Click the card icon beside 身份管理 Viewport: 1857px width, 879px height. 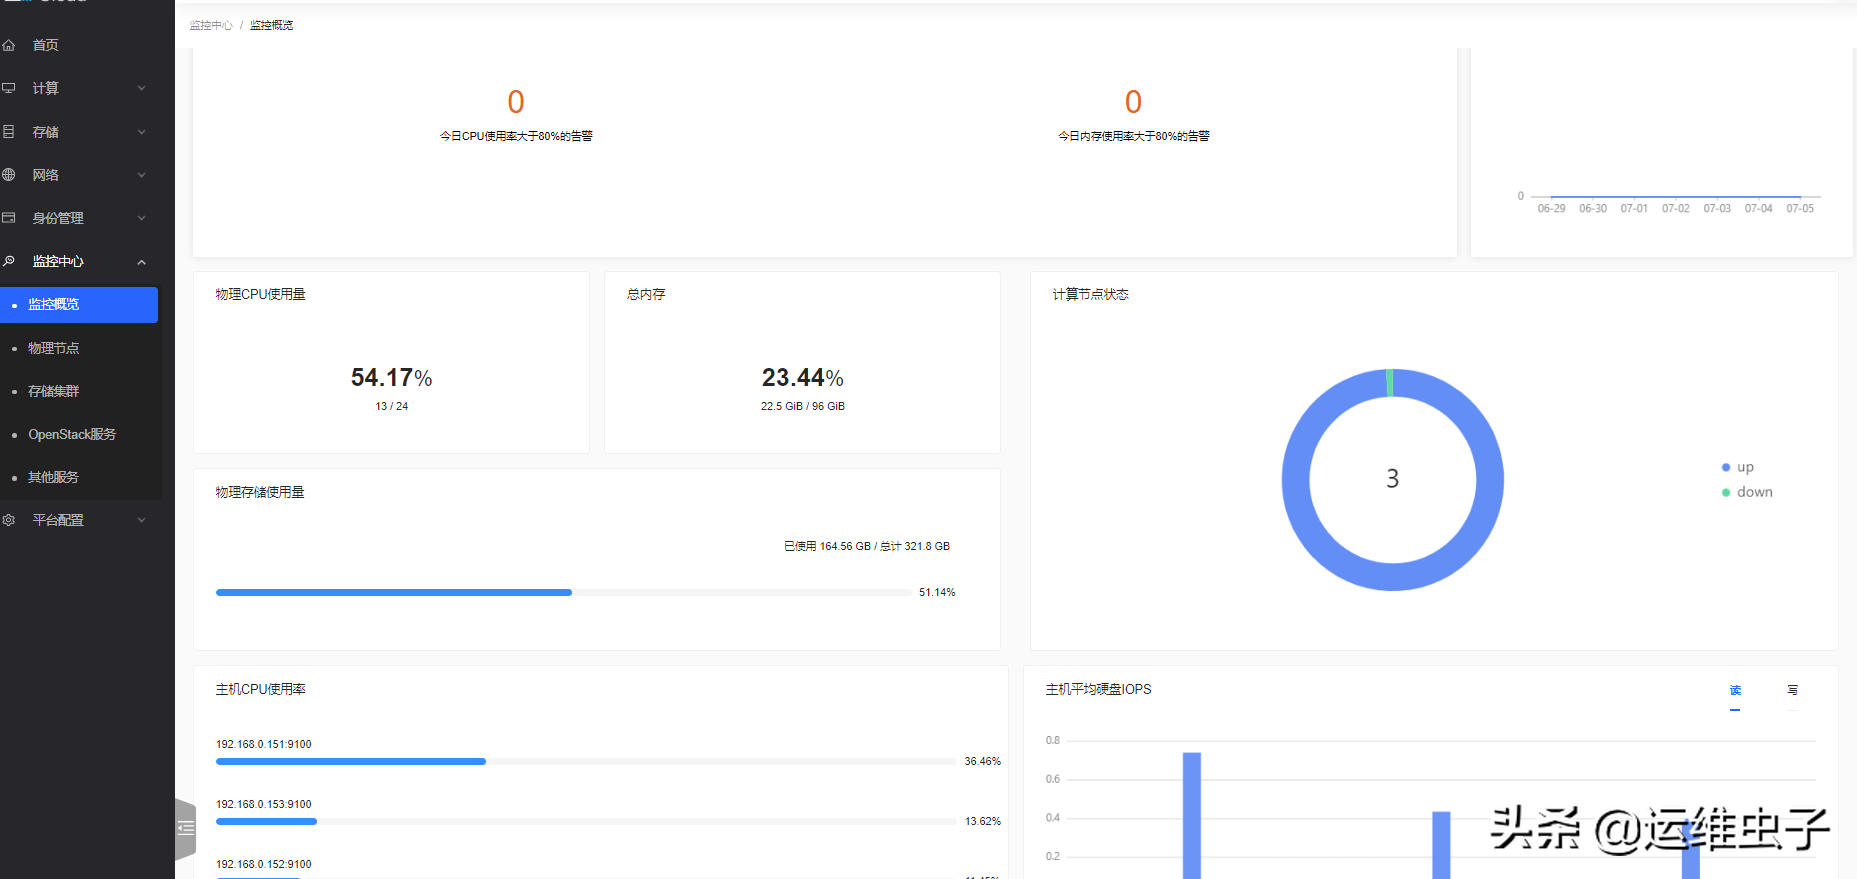pos(8,218)
